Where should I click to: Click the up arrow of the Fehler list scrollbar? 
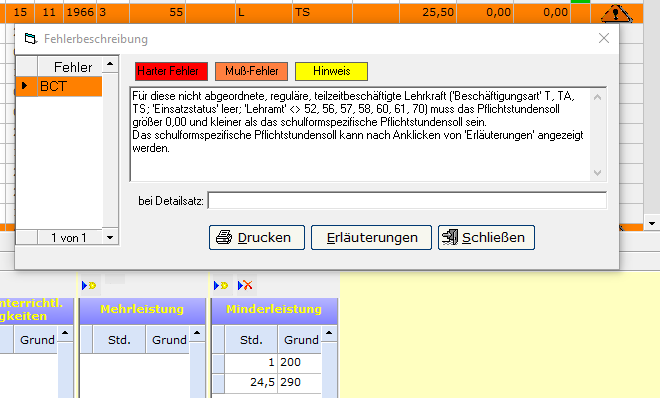coord(110,64)
